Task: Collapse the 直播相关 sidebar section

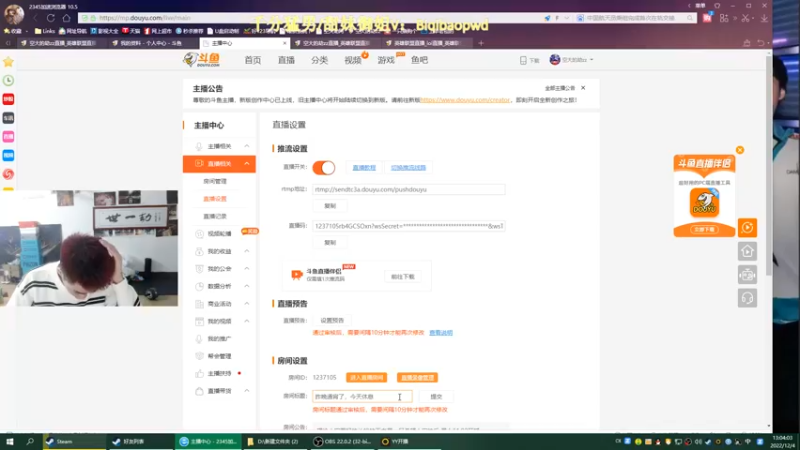Action: point(246,164)
